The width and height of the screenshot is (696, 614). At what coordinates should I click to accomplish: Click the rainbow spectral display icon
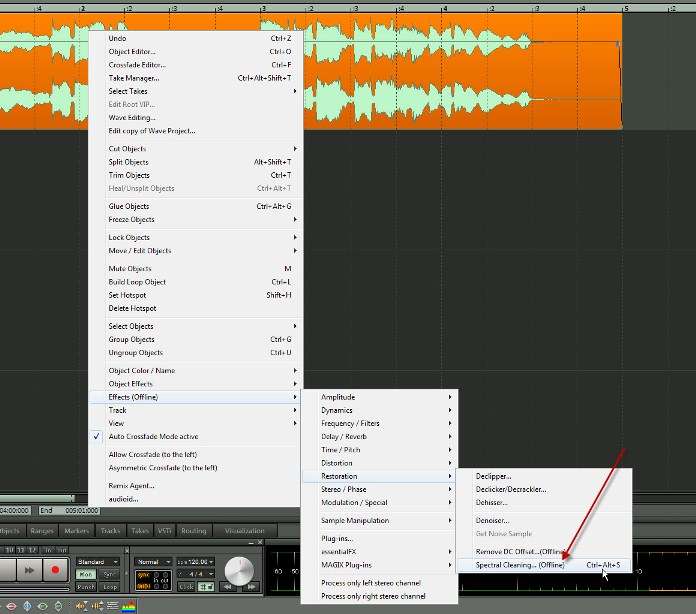pos(129,606)
